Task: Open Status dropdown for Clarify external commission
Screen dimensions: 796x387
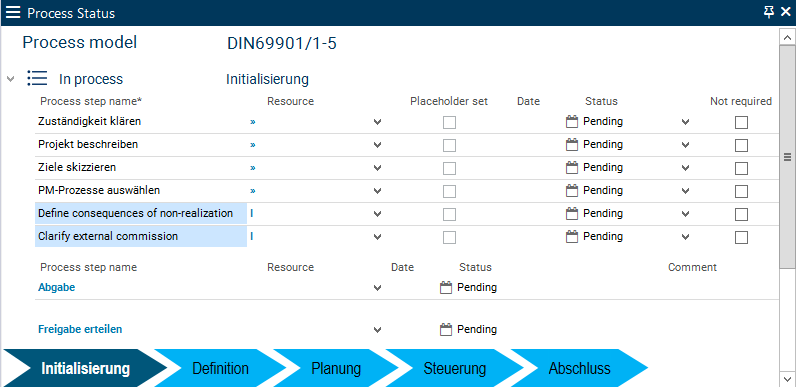Action: point(685,237)
